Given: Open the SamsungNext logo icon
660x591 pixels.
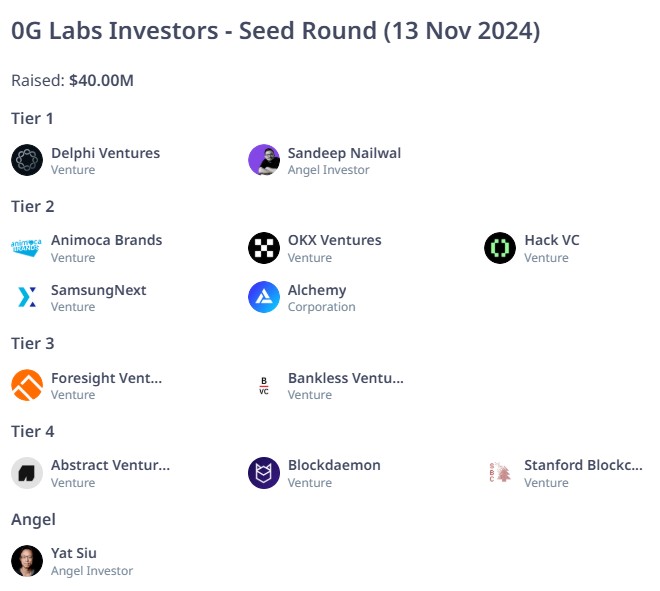Looking at the screenshot, I should click(27, 297).
